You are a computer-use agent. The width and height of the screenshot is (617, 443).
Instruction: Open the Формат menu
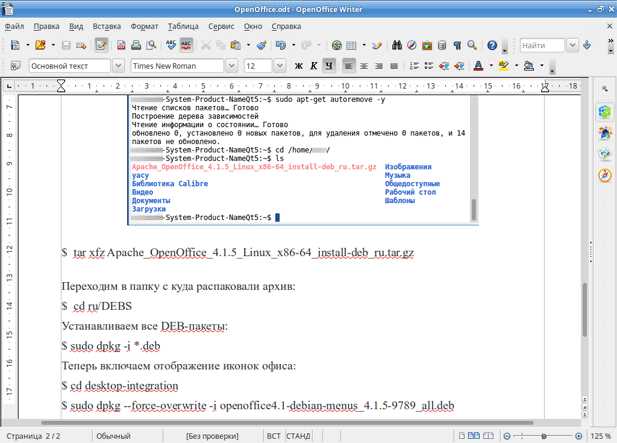click(144, 26)
